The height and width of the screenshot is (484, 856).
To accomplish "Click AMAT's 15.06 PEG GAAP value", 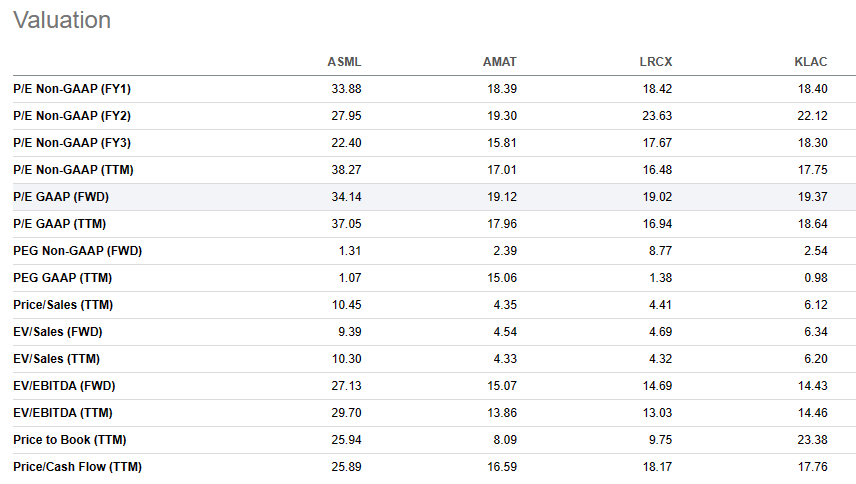I will tap(501, 278).
